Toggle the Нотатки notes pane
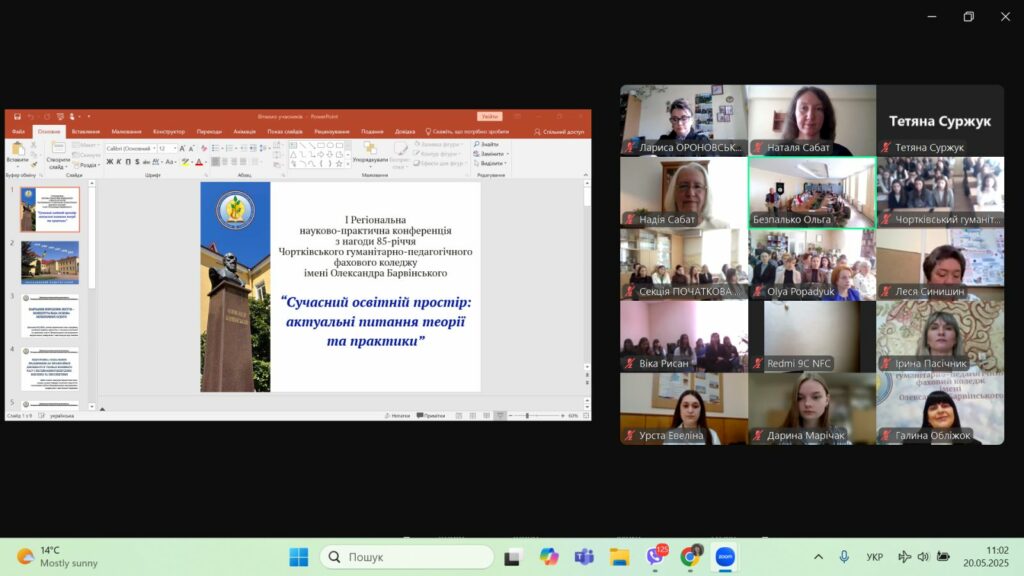Viewport: 1024px width, 576px height. (x=397, y=415)
